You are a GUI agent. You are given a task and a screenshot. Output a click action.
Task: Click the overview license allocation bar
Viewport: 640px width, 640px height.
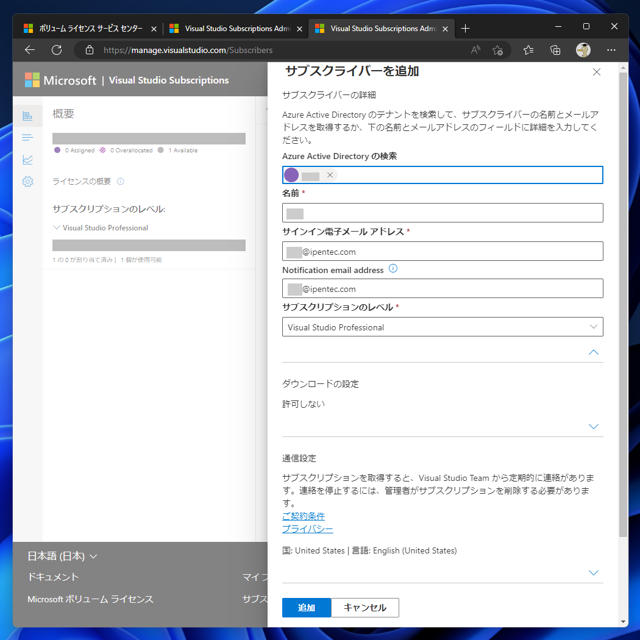(x=149, y=138)
